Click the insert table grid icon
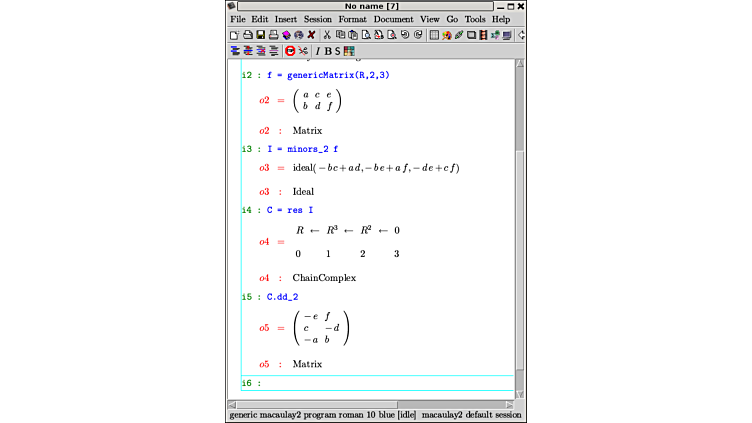752x423 pixels. point(434,35)
